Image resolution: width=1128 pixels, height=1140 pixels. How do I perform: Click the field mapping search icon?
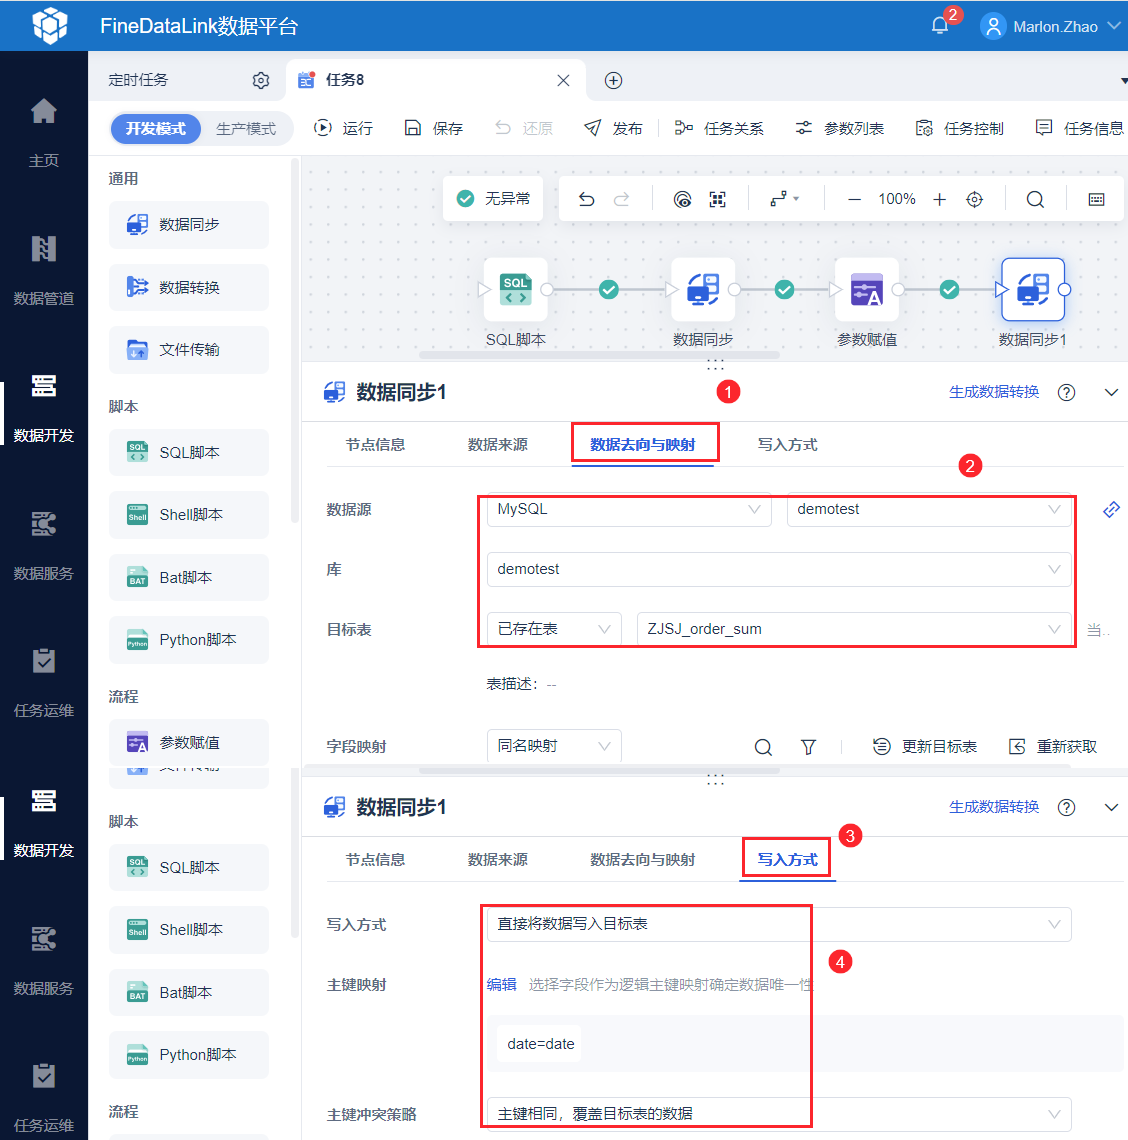(763, 747)
